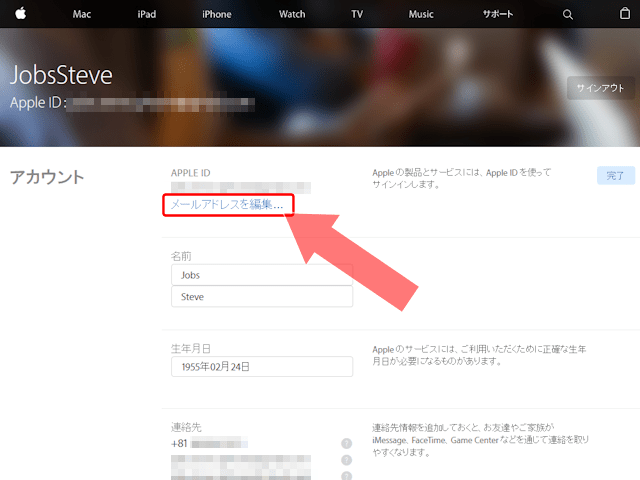Viewport: 640px width, 480px height.
Task: Click the Steve name field
Action: point(262,296)
